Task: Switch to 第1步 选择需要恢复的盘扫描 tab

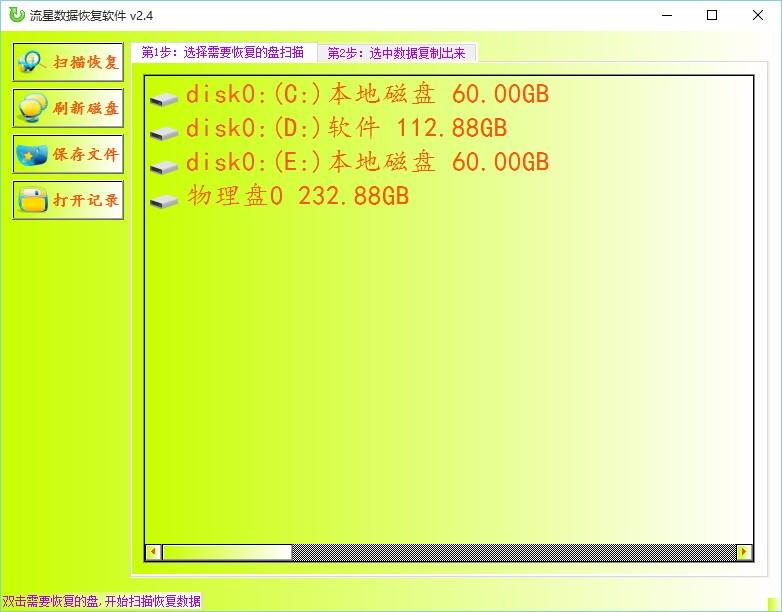Action: (x=223, y=53)
